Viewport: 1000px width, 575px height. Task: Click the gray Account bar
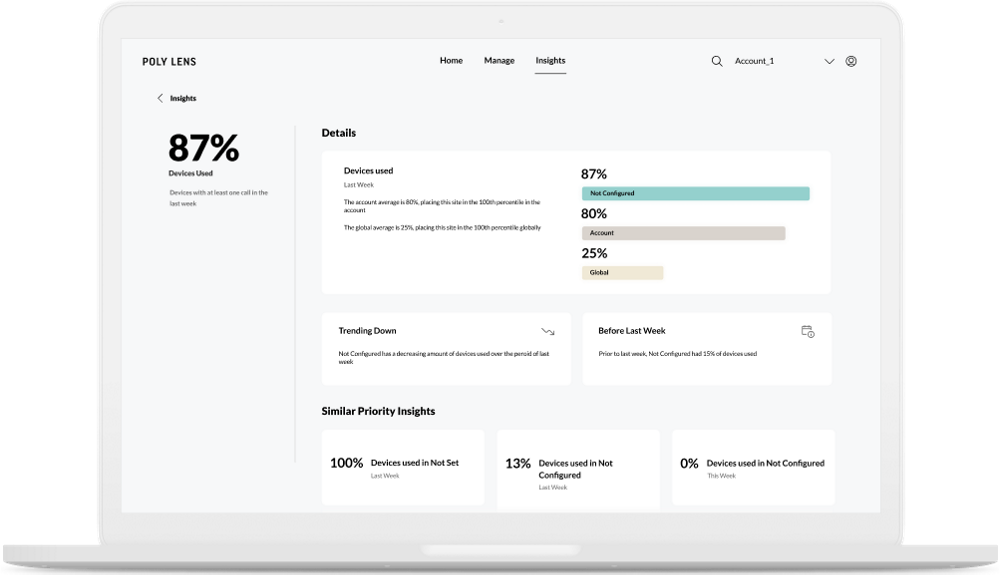click(x=682, y=233)
